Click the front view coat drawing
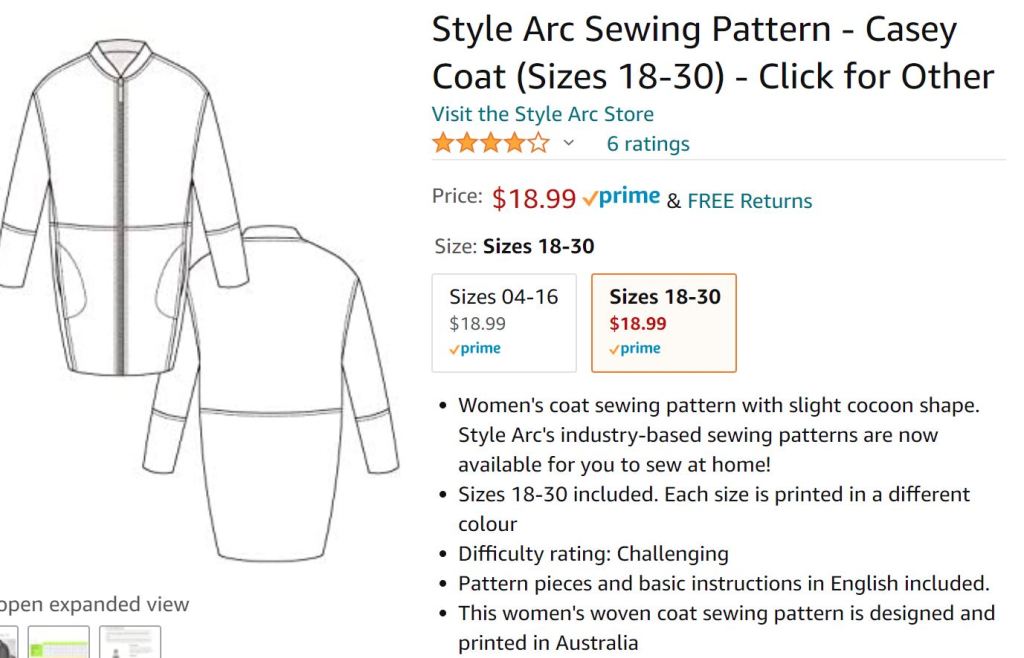This screenshot has width=1024, height=658. [x=110, y=200]
